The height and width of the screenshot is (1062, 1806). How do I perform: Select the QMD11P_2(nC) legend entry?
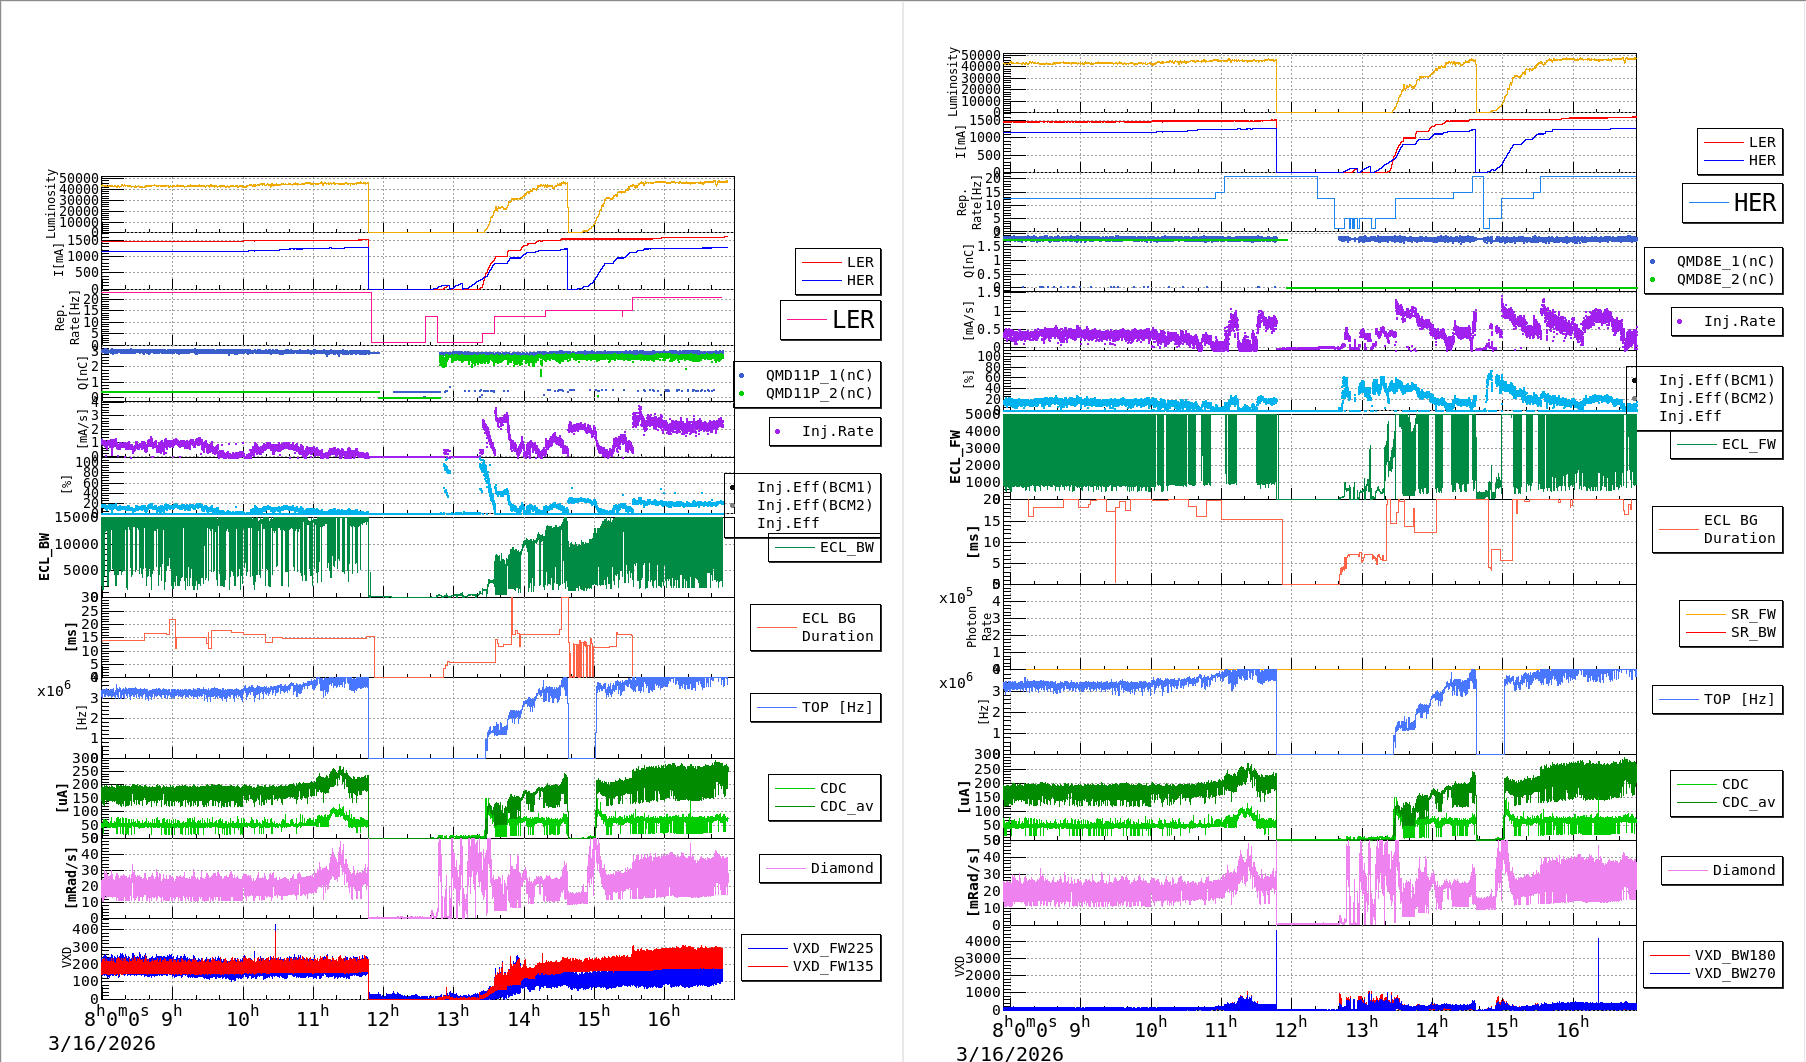(818, 393)
